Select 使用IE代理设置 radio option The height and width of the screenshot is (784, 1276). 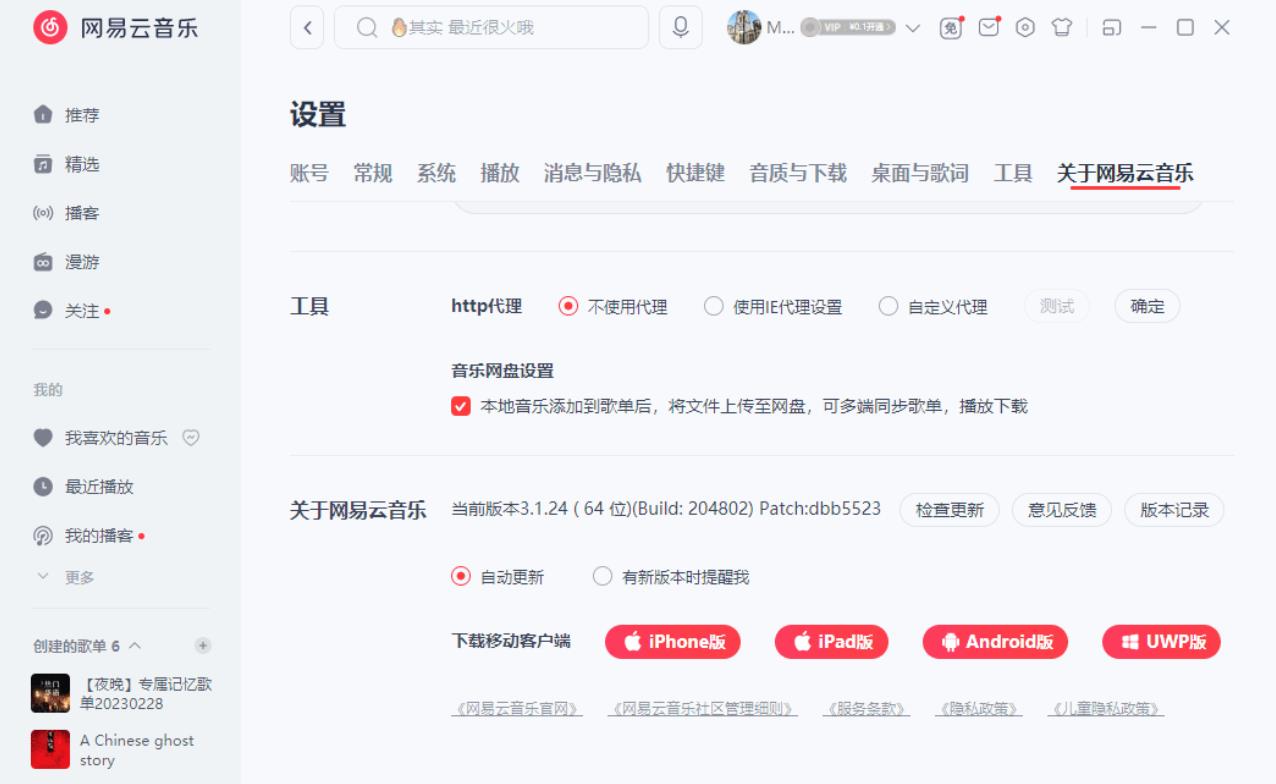(713, 306)
